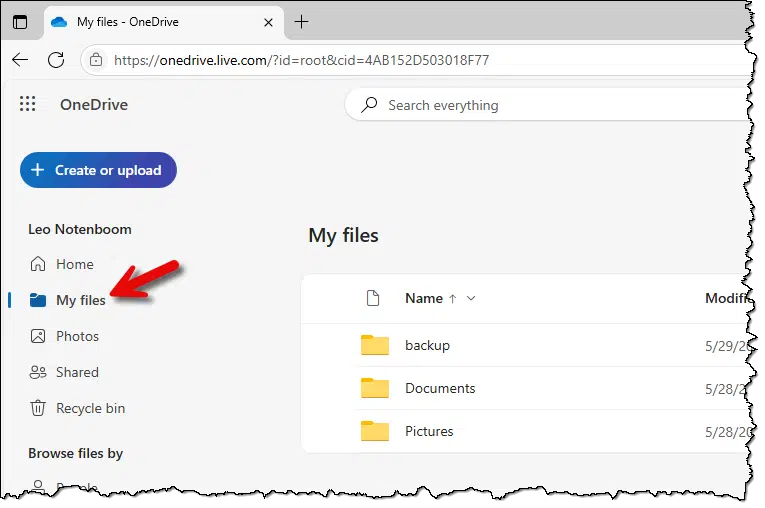Viewport: 765px width, 508px height.
Task: Click the magnifier icon in search box
Action: (x=369, y=105)
